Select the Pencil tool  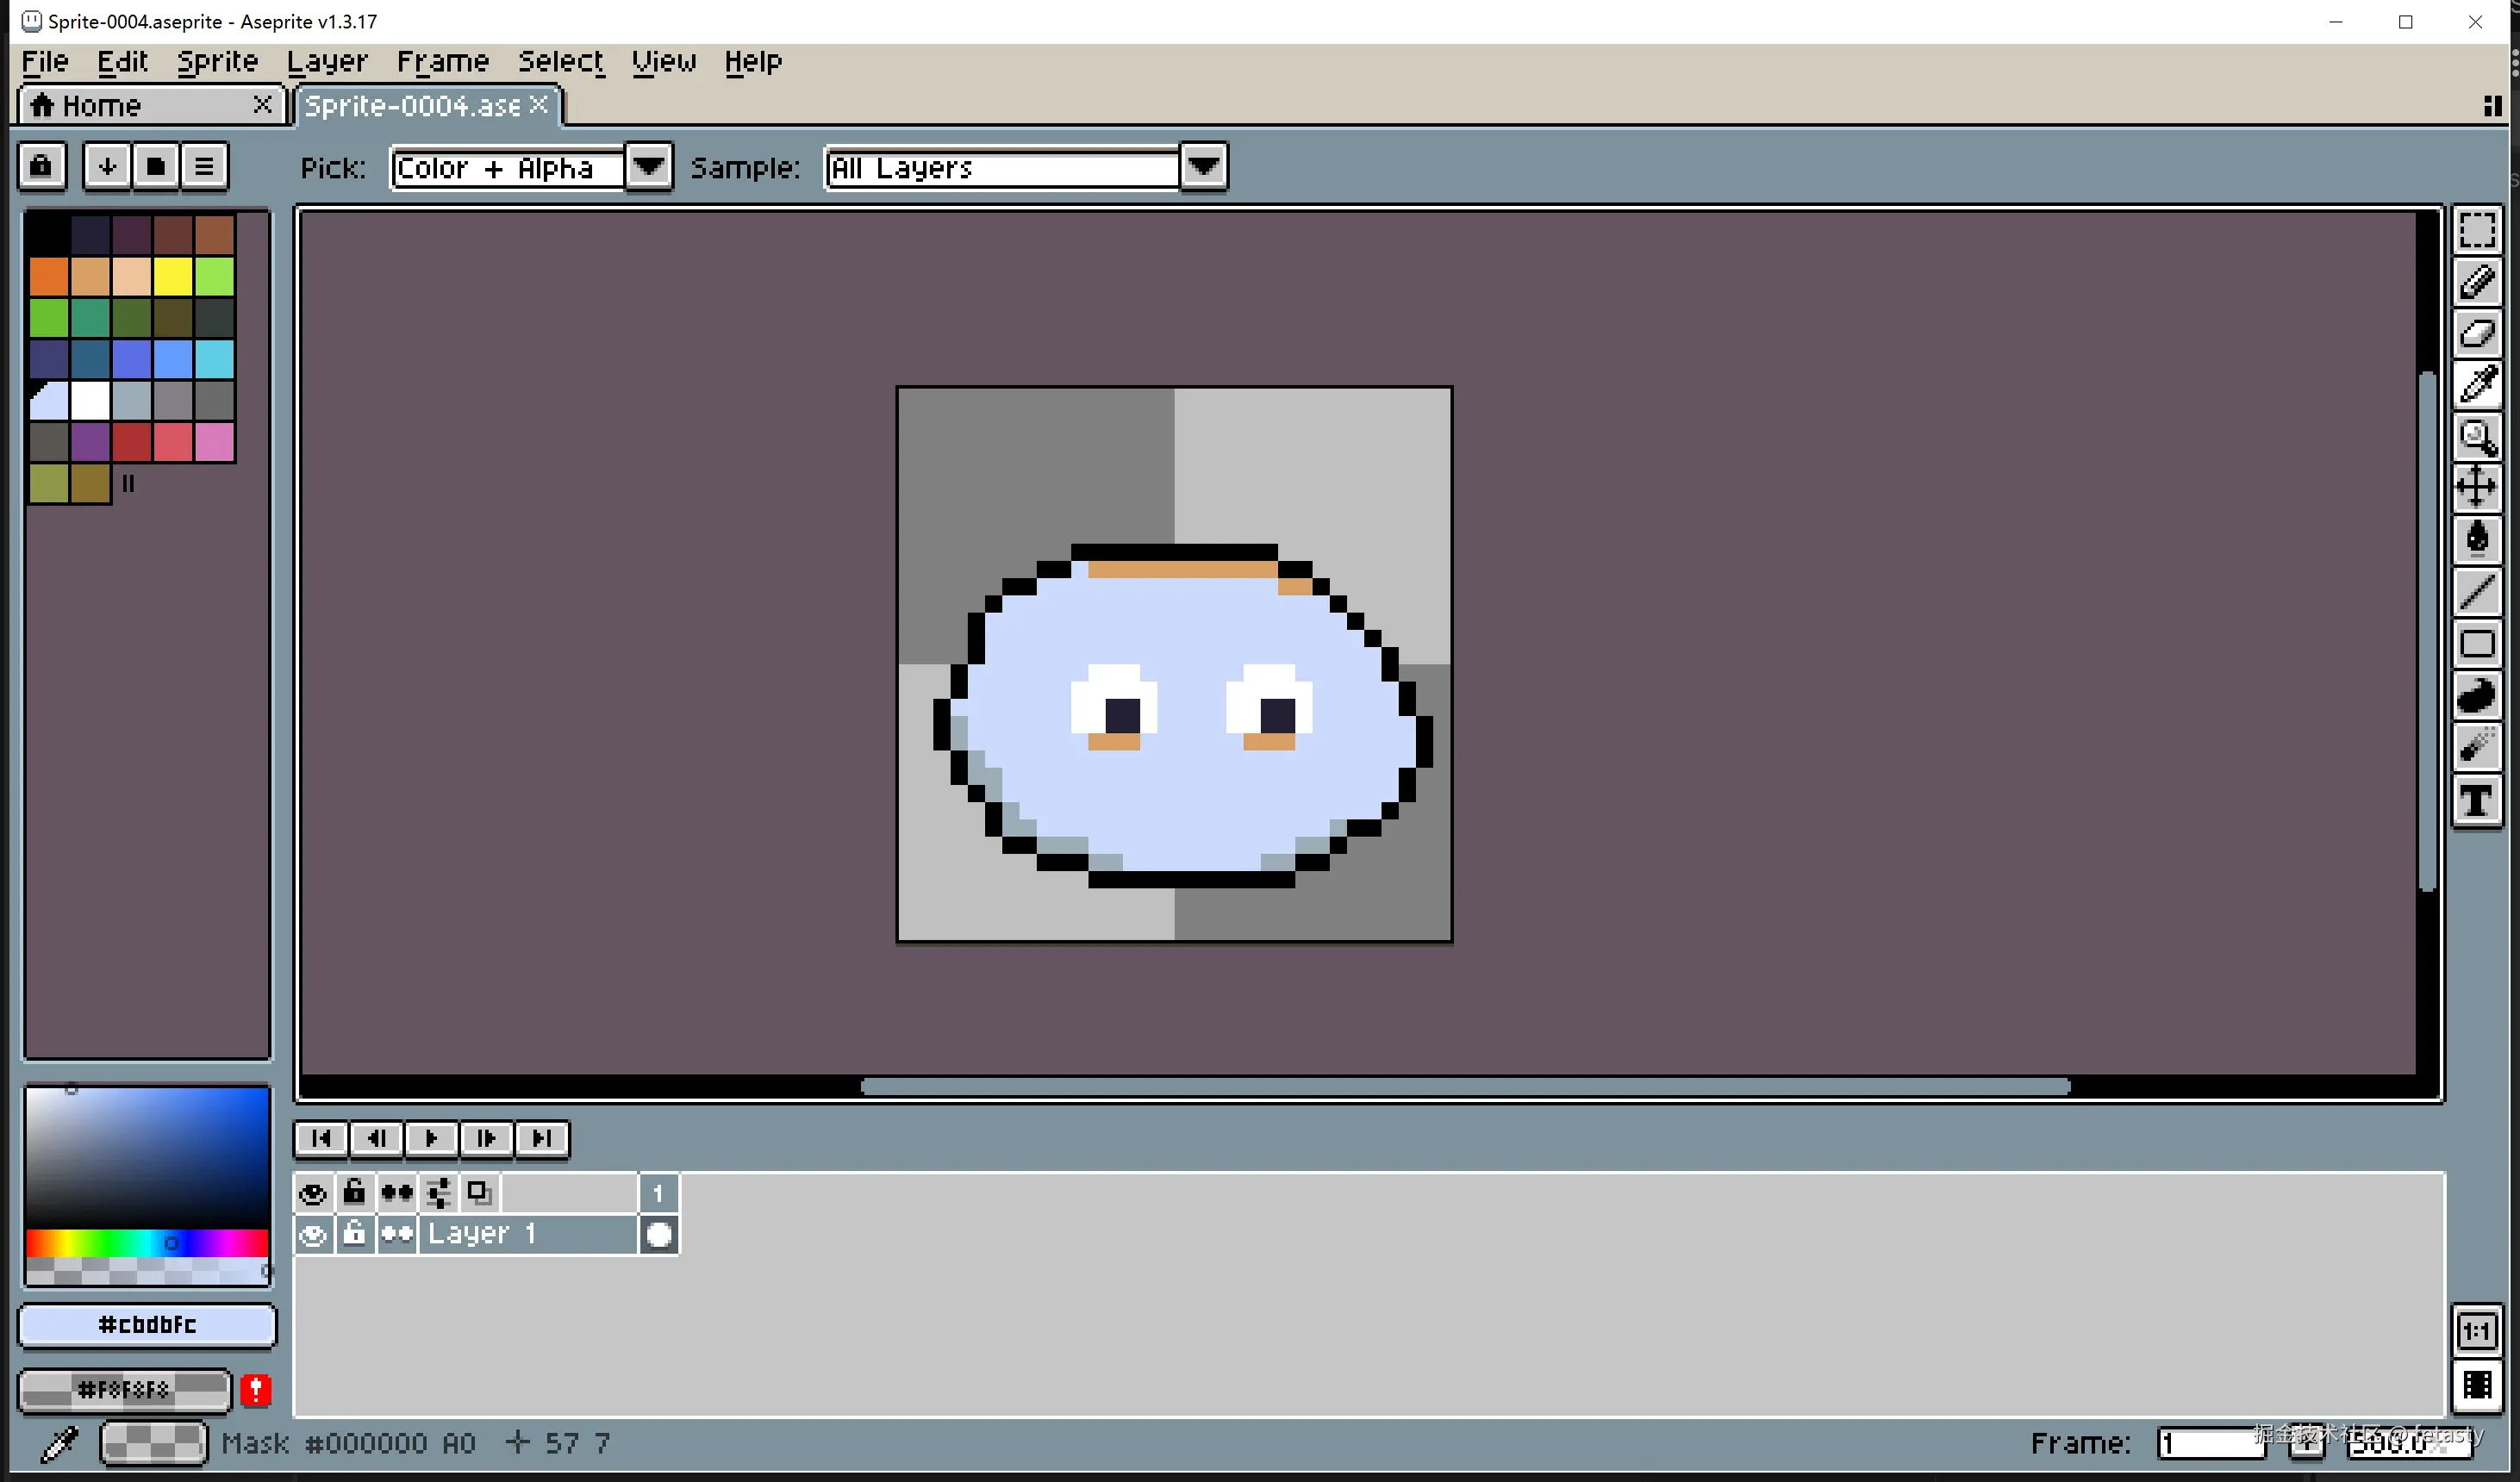(2476, 283)
